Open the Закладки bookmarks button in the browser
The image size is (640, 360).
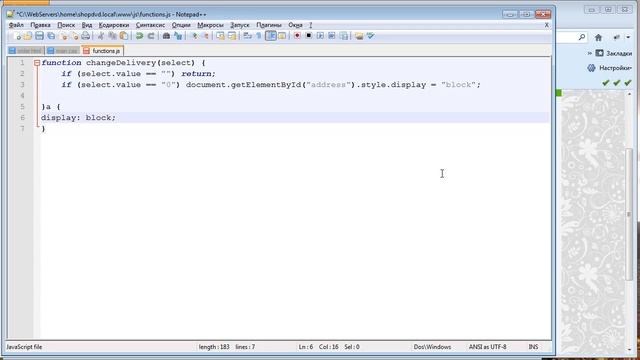[x=613, y=53]
